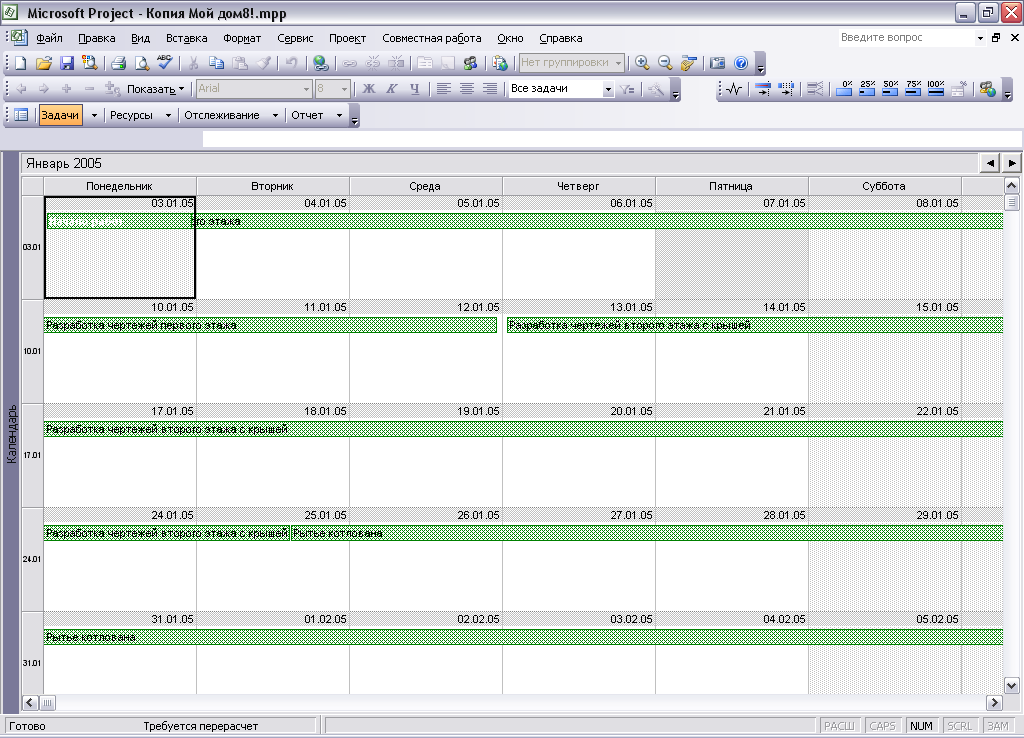This screenshot has width=1024, height=738.
Task: Click the Zoom In magnifier icon
Action: click(642, 63)
